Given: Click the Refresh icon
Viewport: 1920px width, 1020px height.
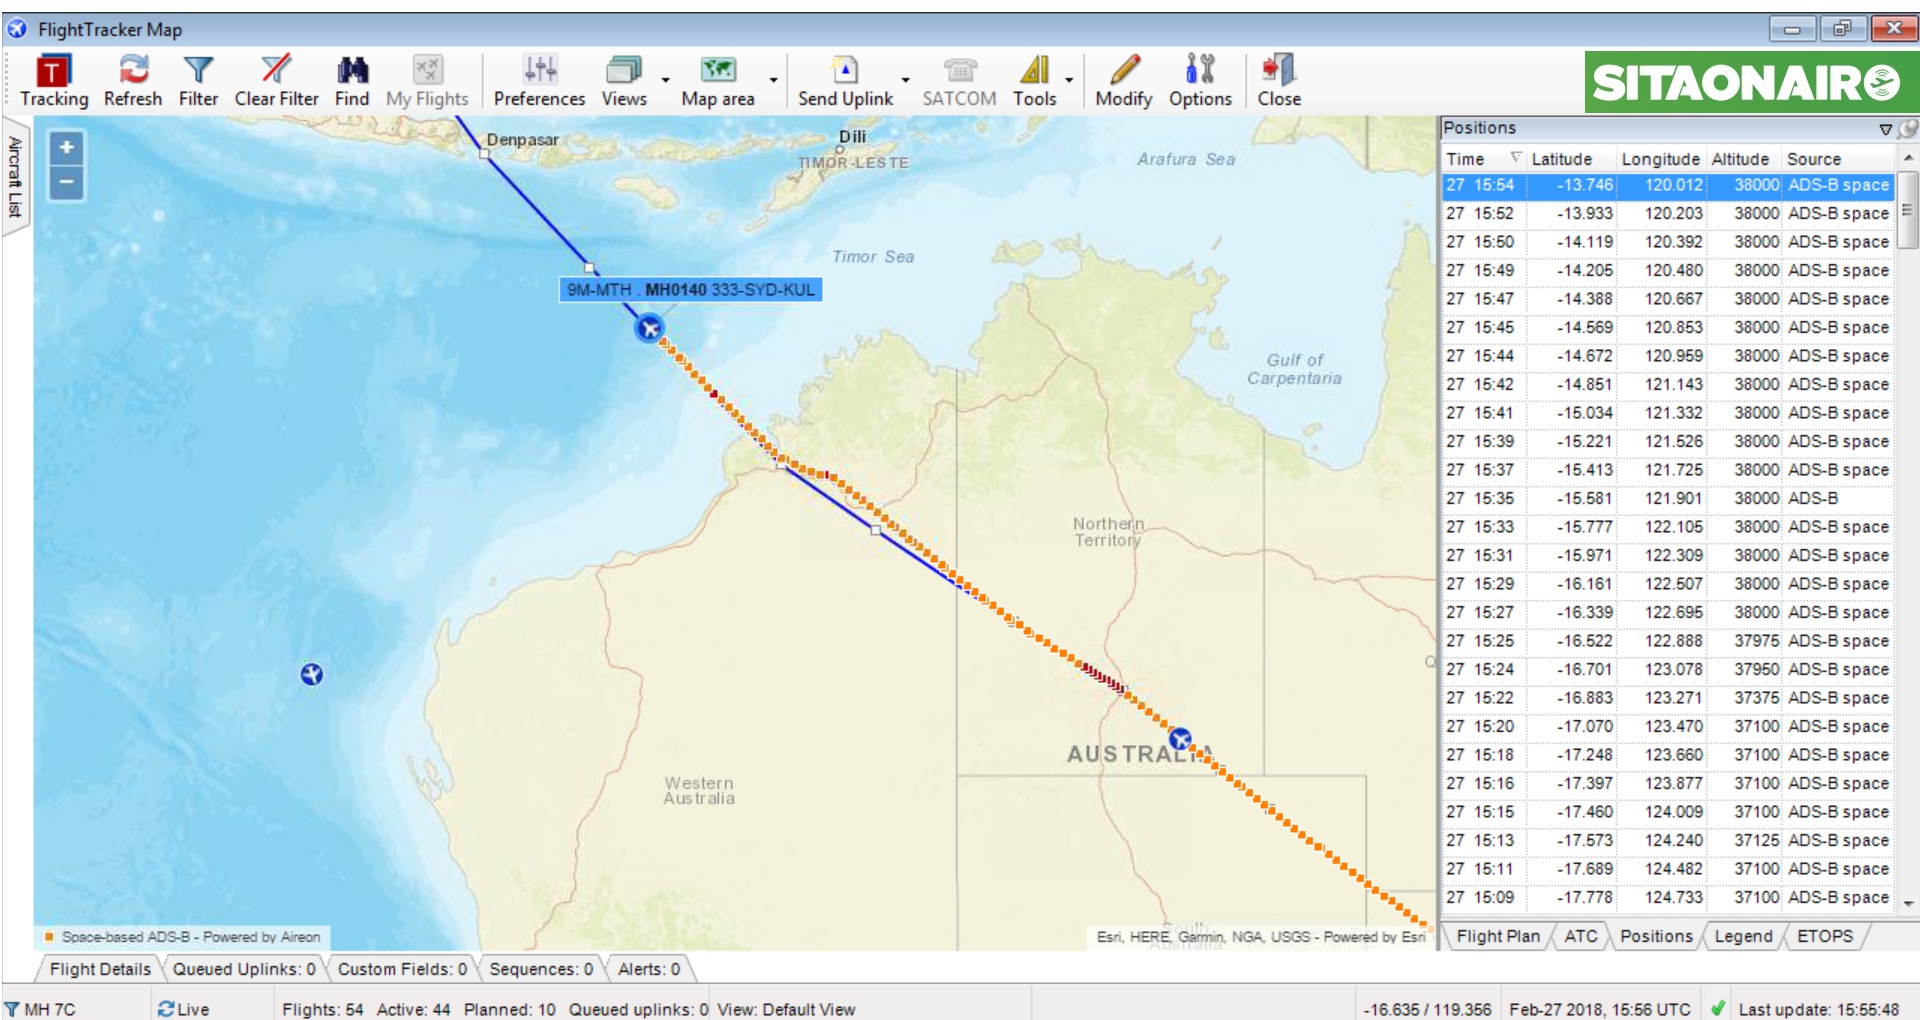Looking at the screenshot, I should pyautogui.click(x=133, y=80).
